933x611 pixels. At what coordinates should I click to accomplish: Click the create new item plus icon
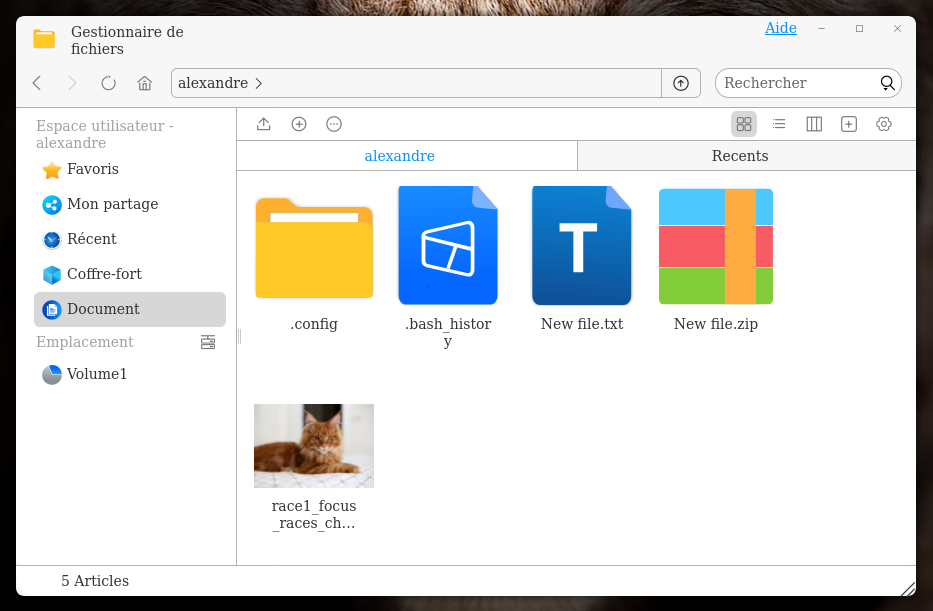pyautogui.click(x=299, y=124)
